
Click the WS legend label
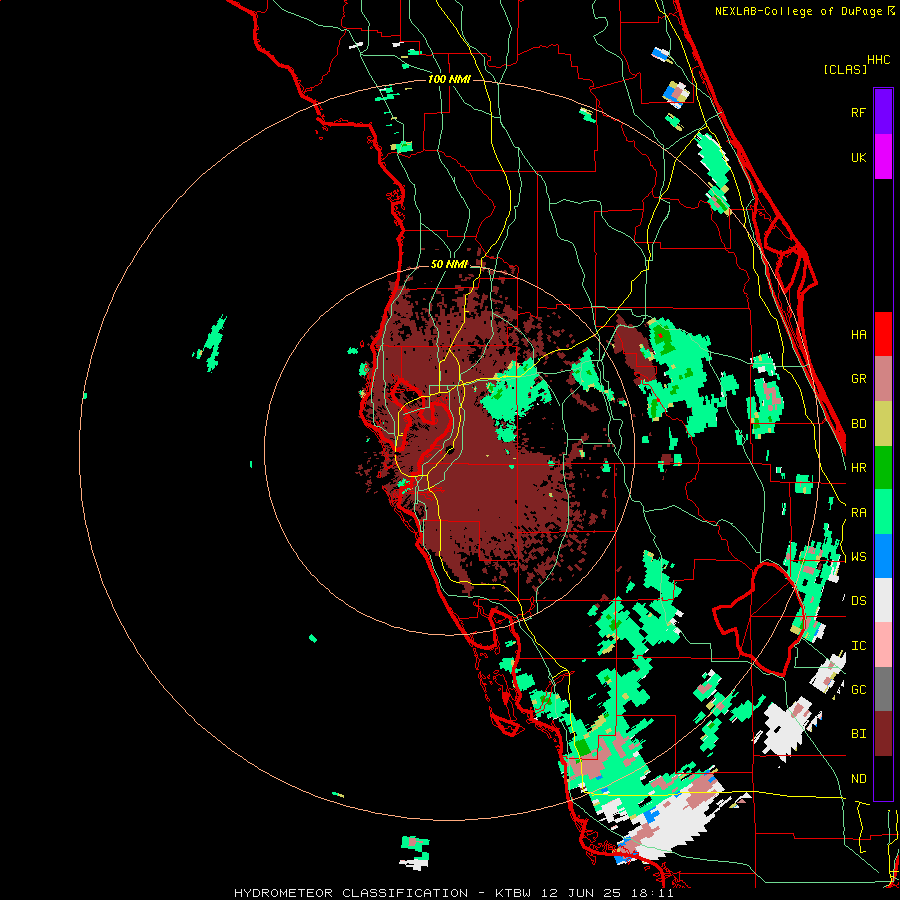pos(858,556)
